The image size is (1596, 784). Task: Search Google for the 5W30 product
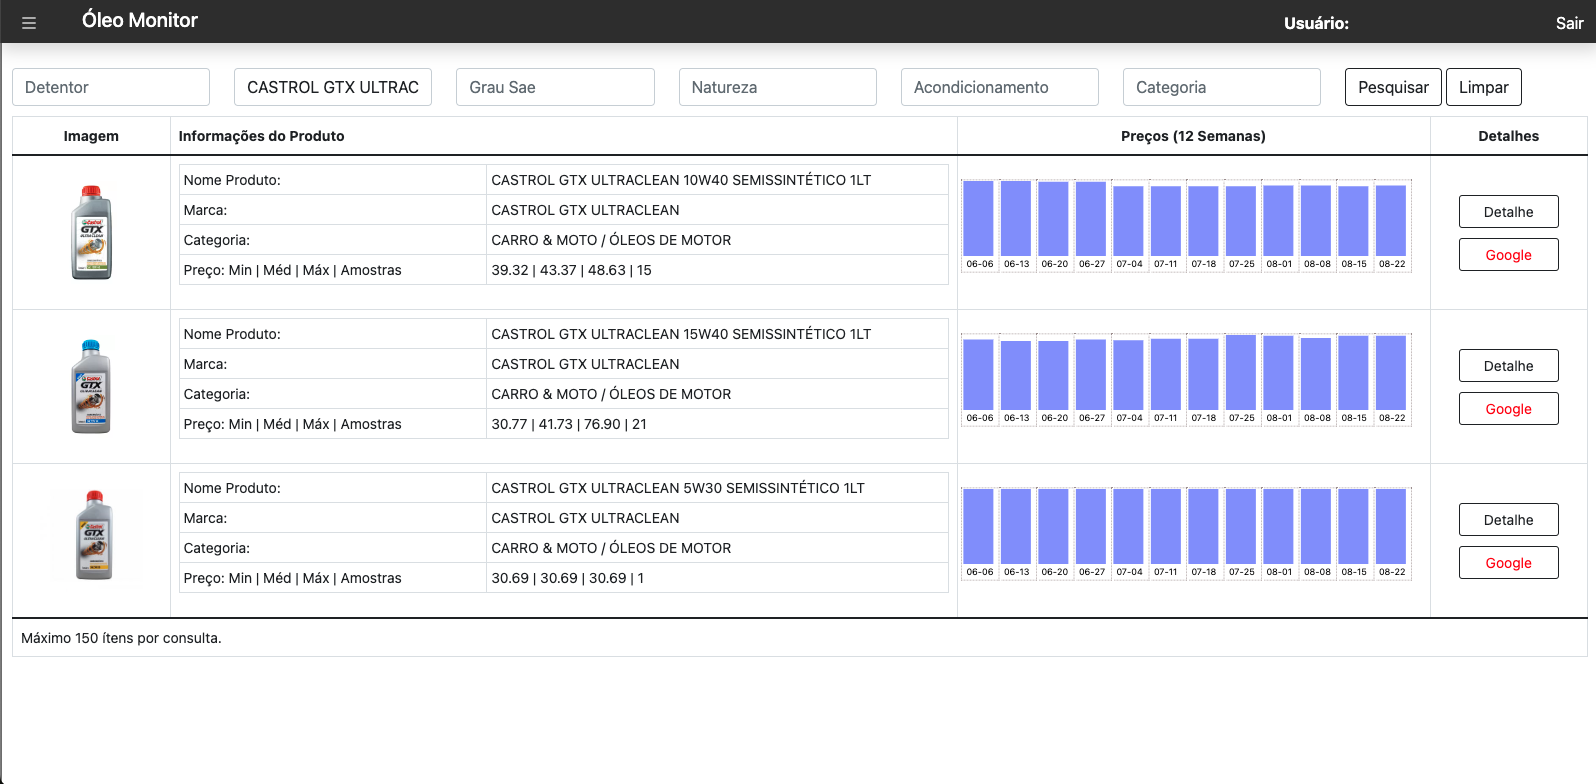coord(1508,563)
